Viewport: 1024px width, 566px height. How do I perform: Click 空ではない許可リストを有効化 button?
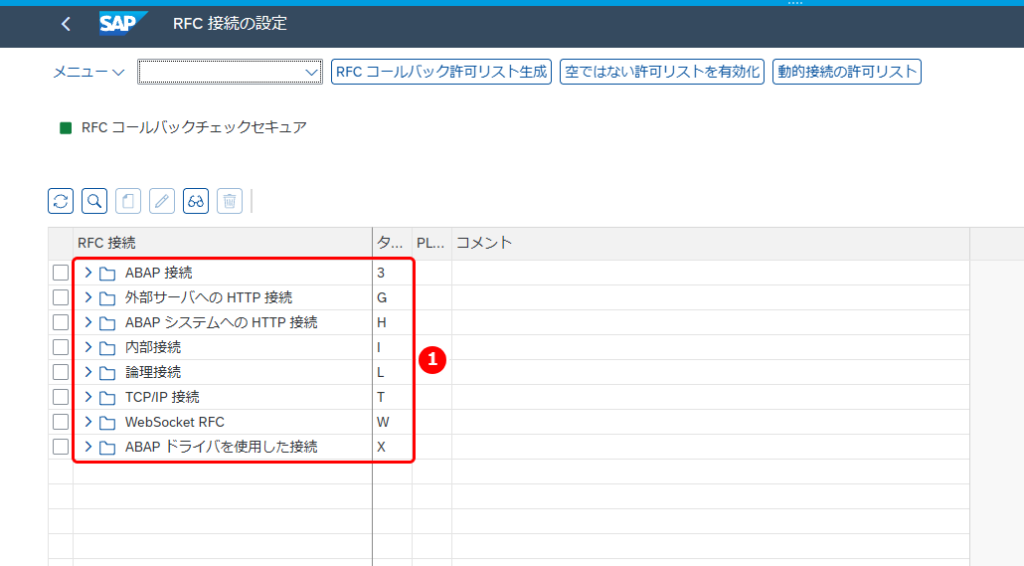coord(662,72)
